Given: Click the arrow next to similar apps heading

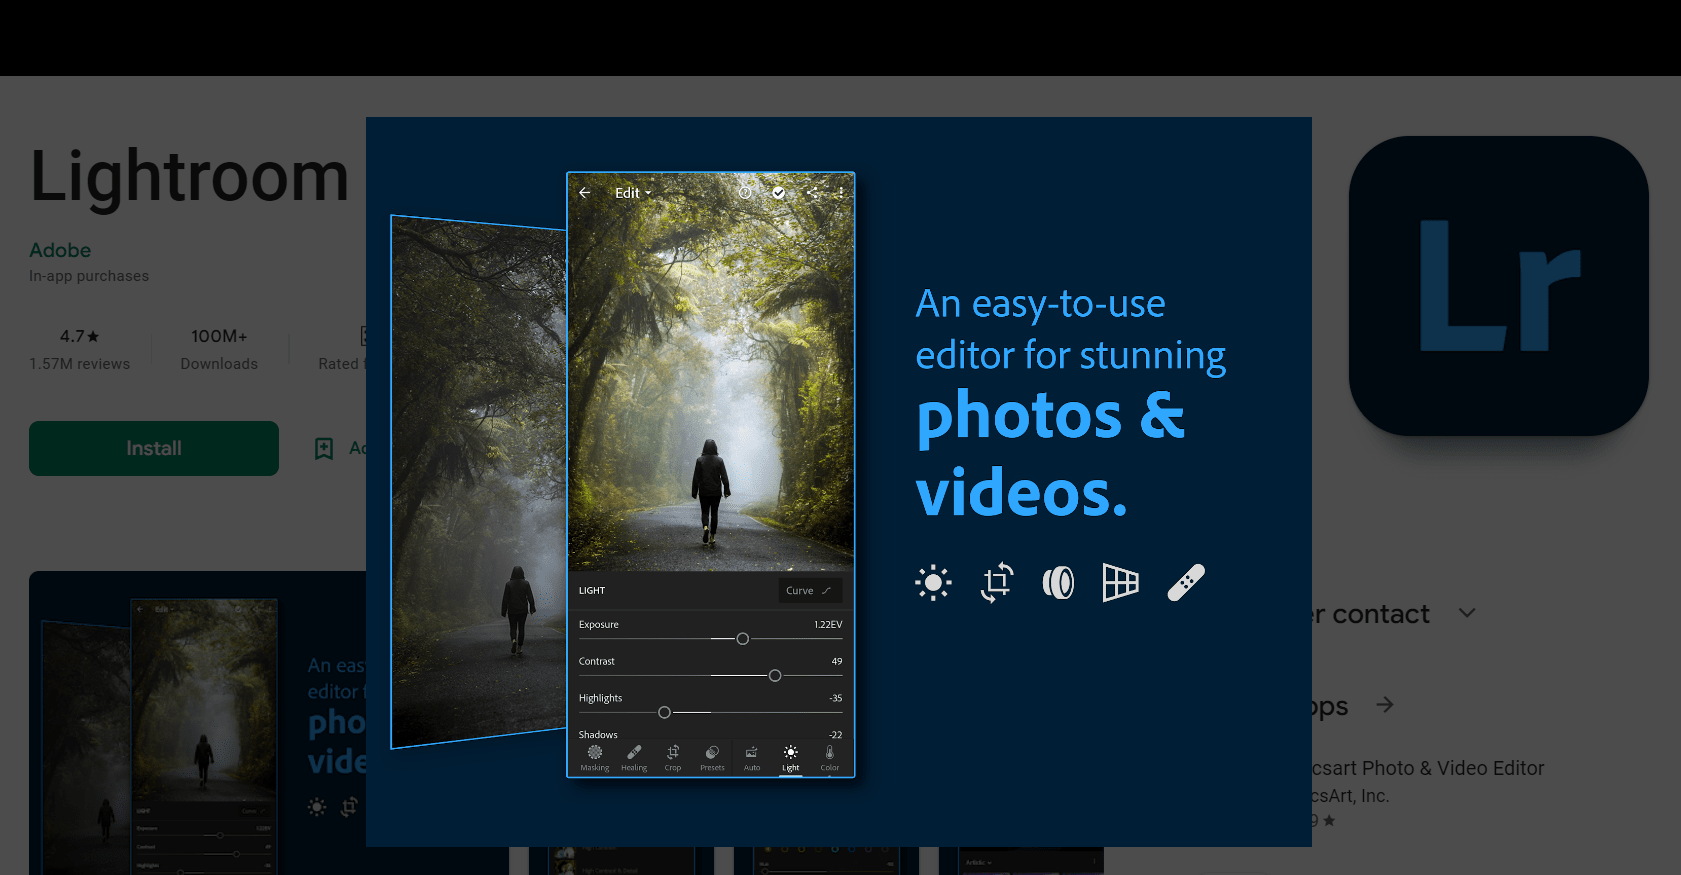Looking at the screenshot, I should [x=1385, y=705].
